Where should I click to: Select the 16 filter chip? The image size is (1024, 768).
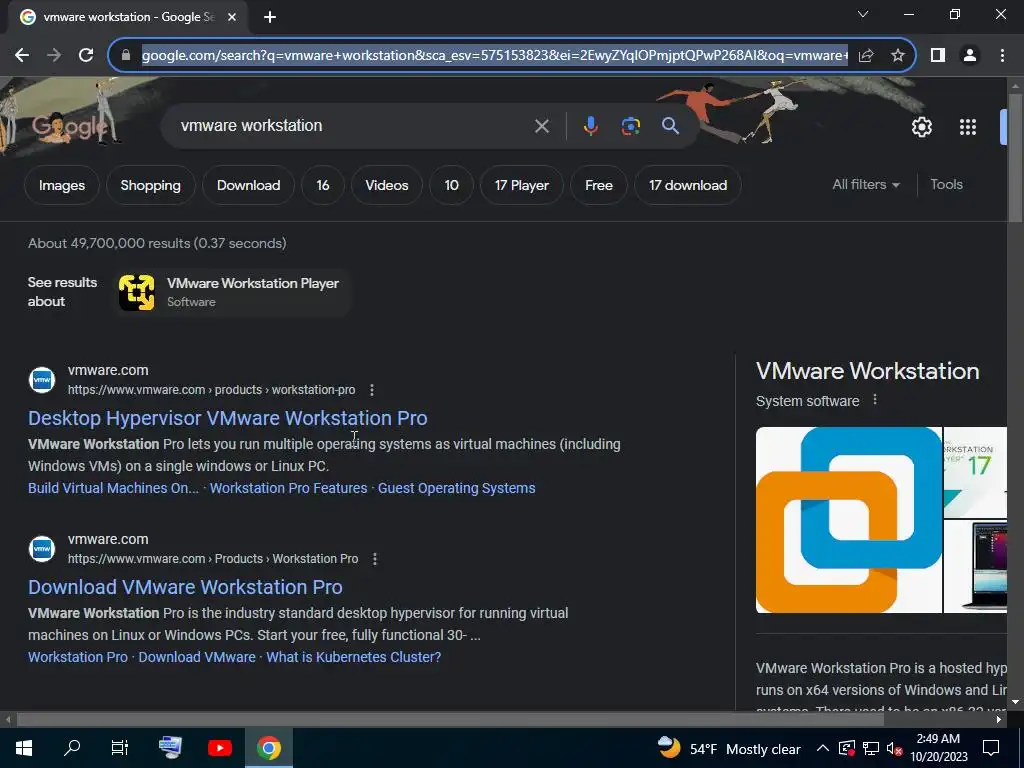click(x=323, y=185)
